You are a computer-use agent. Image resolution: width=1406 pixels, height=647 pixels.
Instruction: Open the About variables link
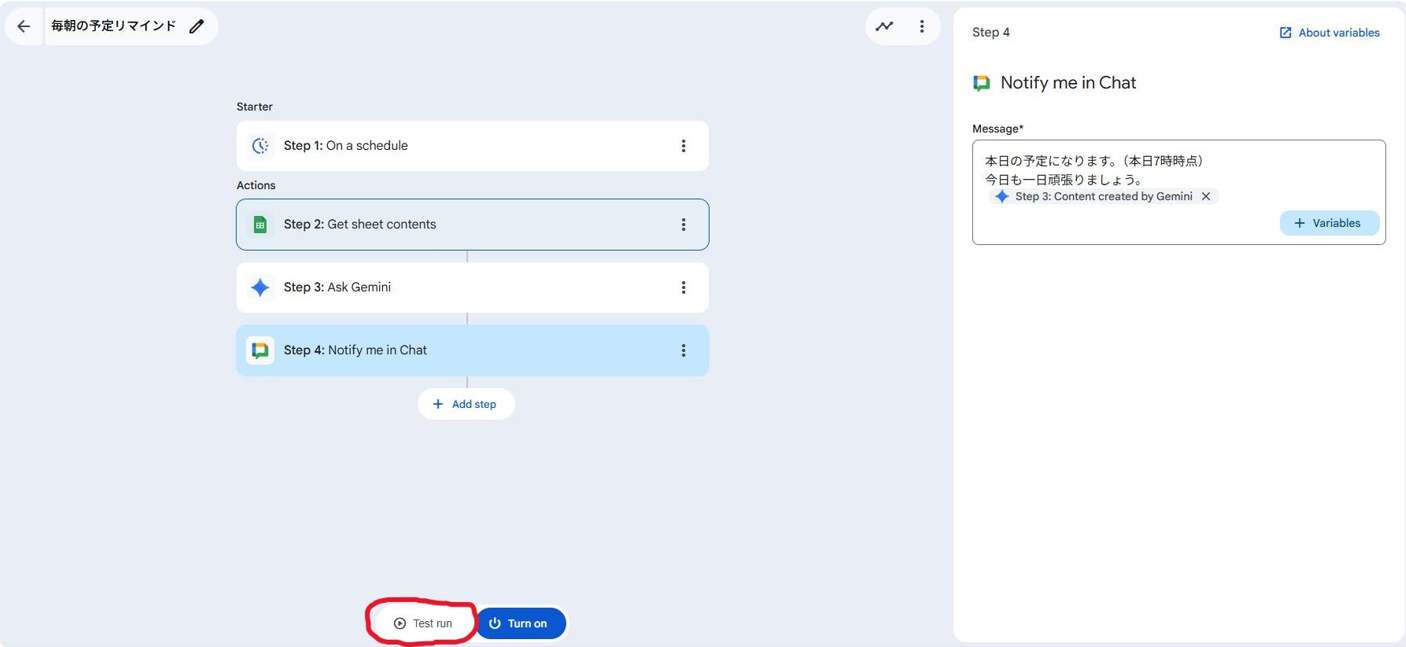(1329, 33)
